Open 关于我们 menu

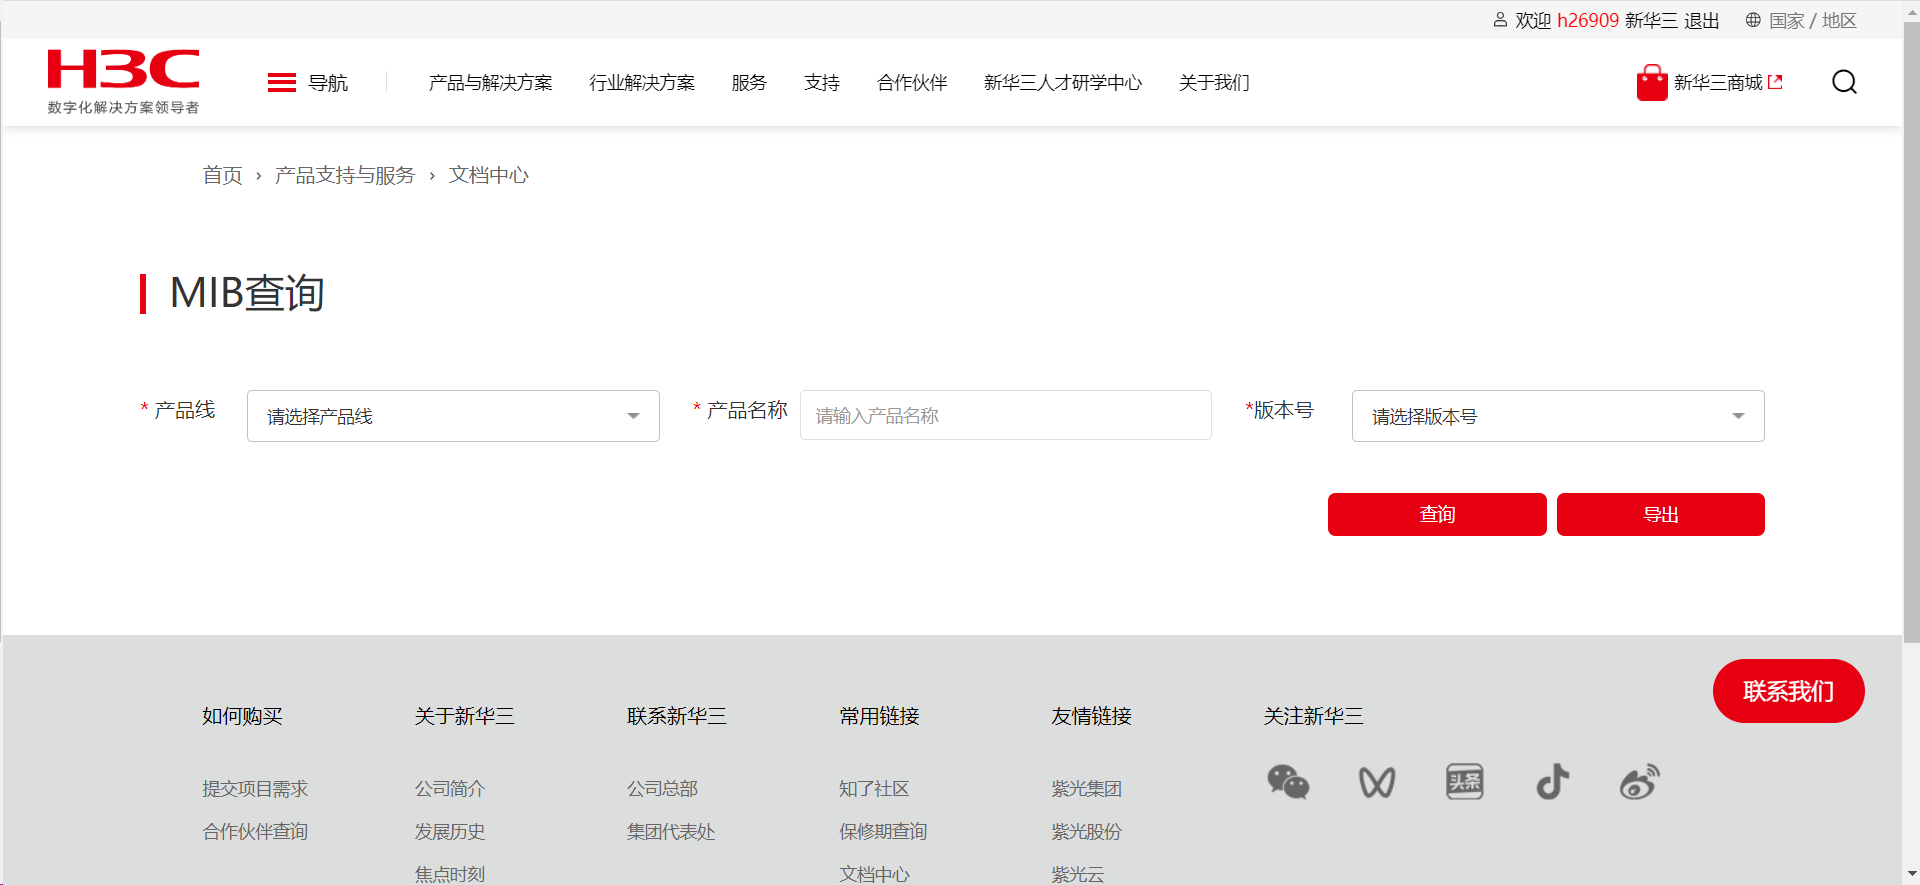(1214, 83)
